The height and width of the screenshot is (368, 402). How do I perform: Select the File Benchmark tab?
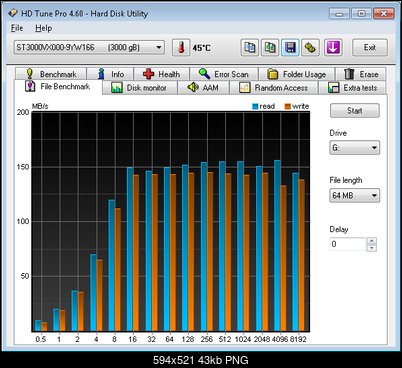[58, 87]
